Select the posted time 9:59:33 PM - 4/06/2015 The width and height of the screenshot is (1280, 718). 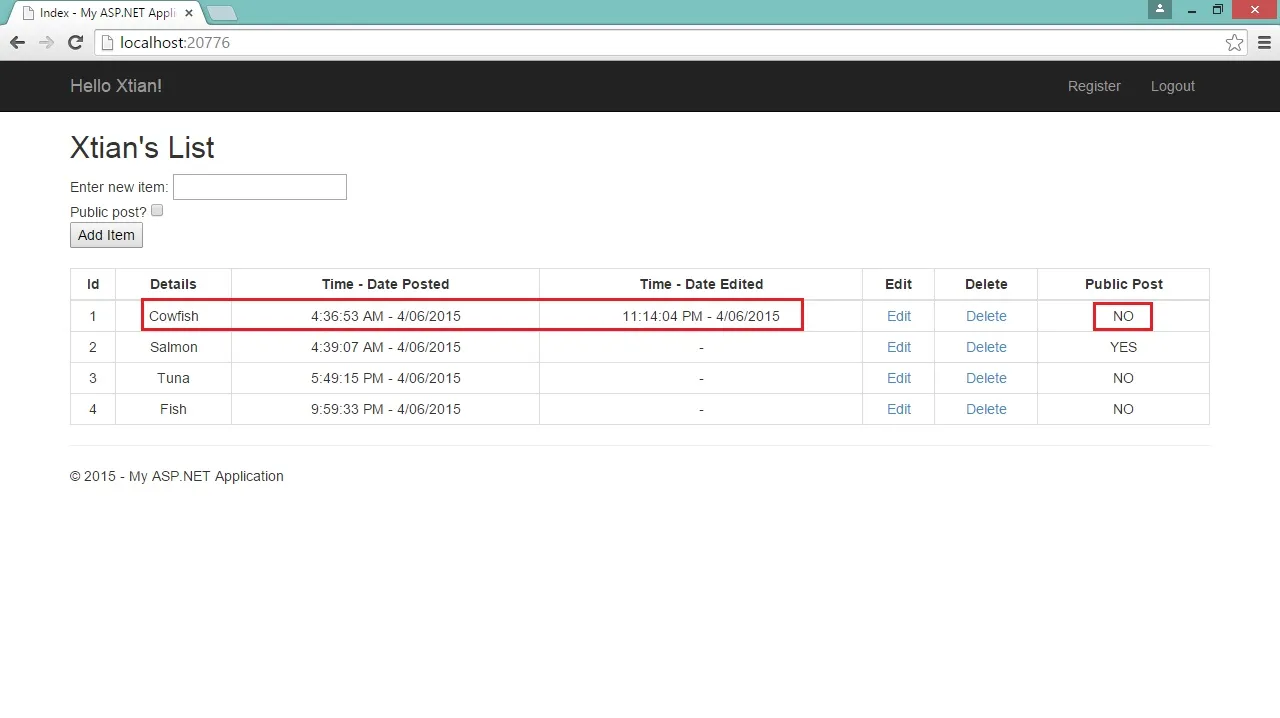click(x=386, y=409)
